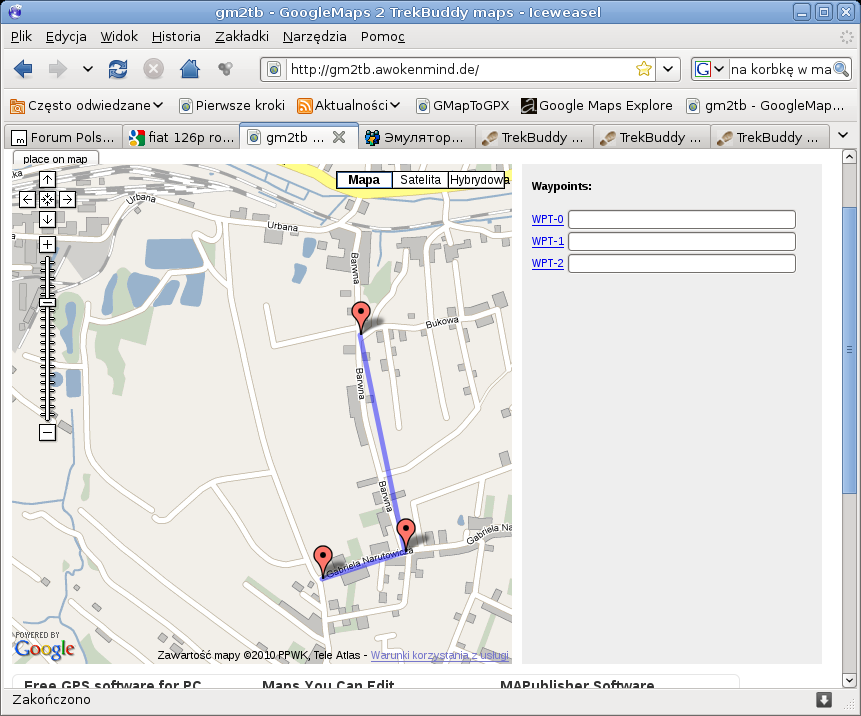Screen dimensions: 861x716
Task: Open the WPT-0 waypoint link
Action: point(547,219)
